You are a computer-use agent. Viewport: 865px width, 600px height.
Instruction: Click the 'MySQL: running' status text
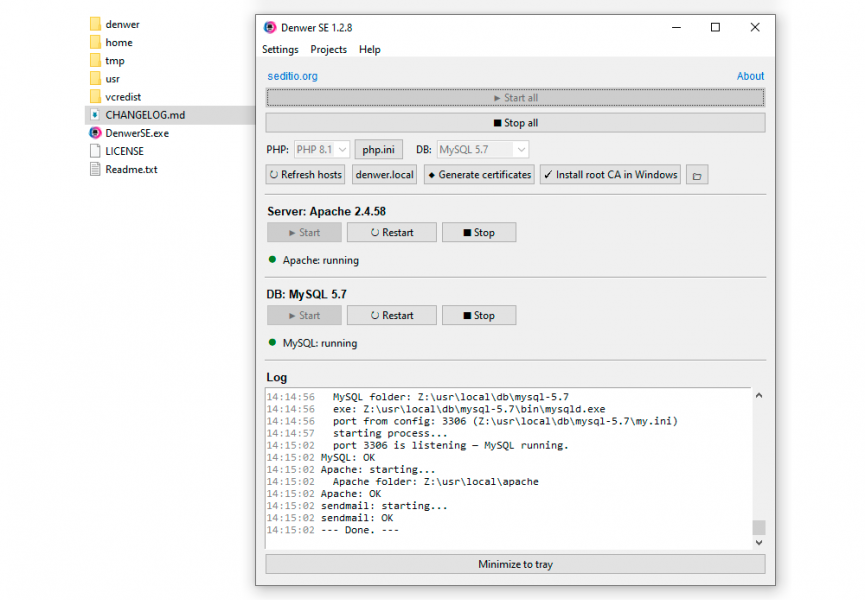coord(320,343)
